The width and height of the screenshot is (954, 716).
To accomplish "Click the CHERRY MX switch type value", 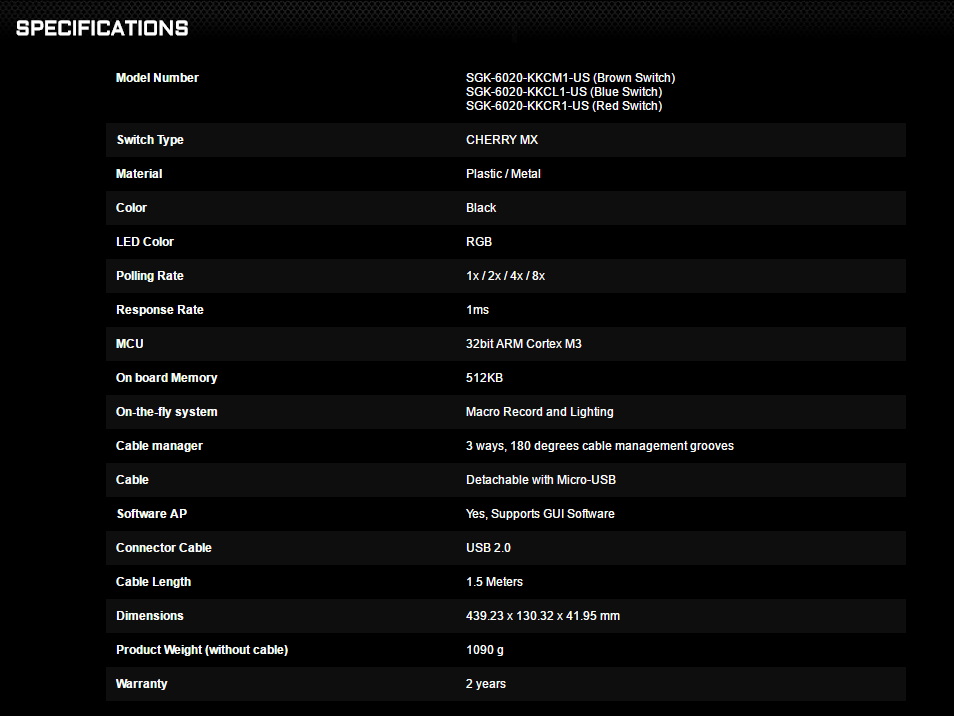I will pos(502,140).
